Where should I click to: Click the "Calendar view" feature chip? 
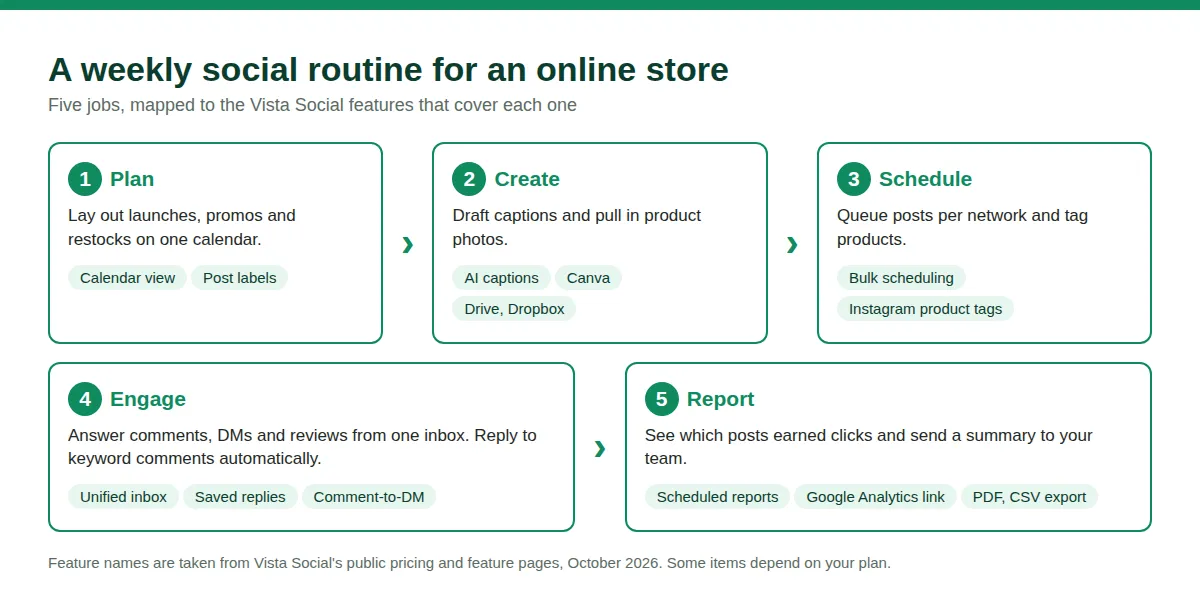(x=127, y=278)
